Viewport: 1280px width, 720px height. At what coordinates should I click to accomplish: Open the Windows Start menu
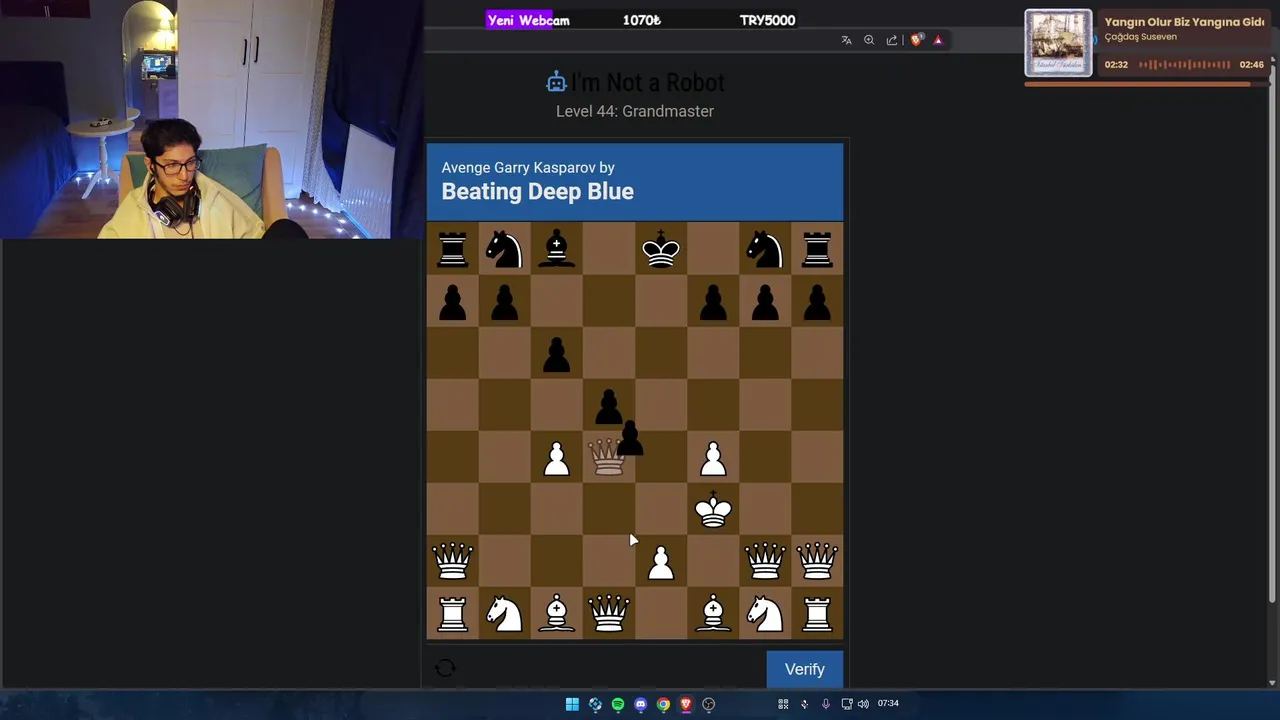[x=572, y=704]
